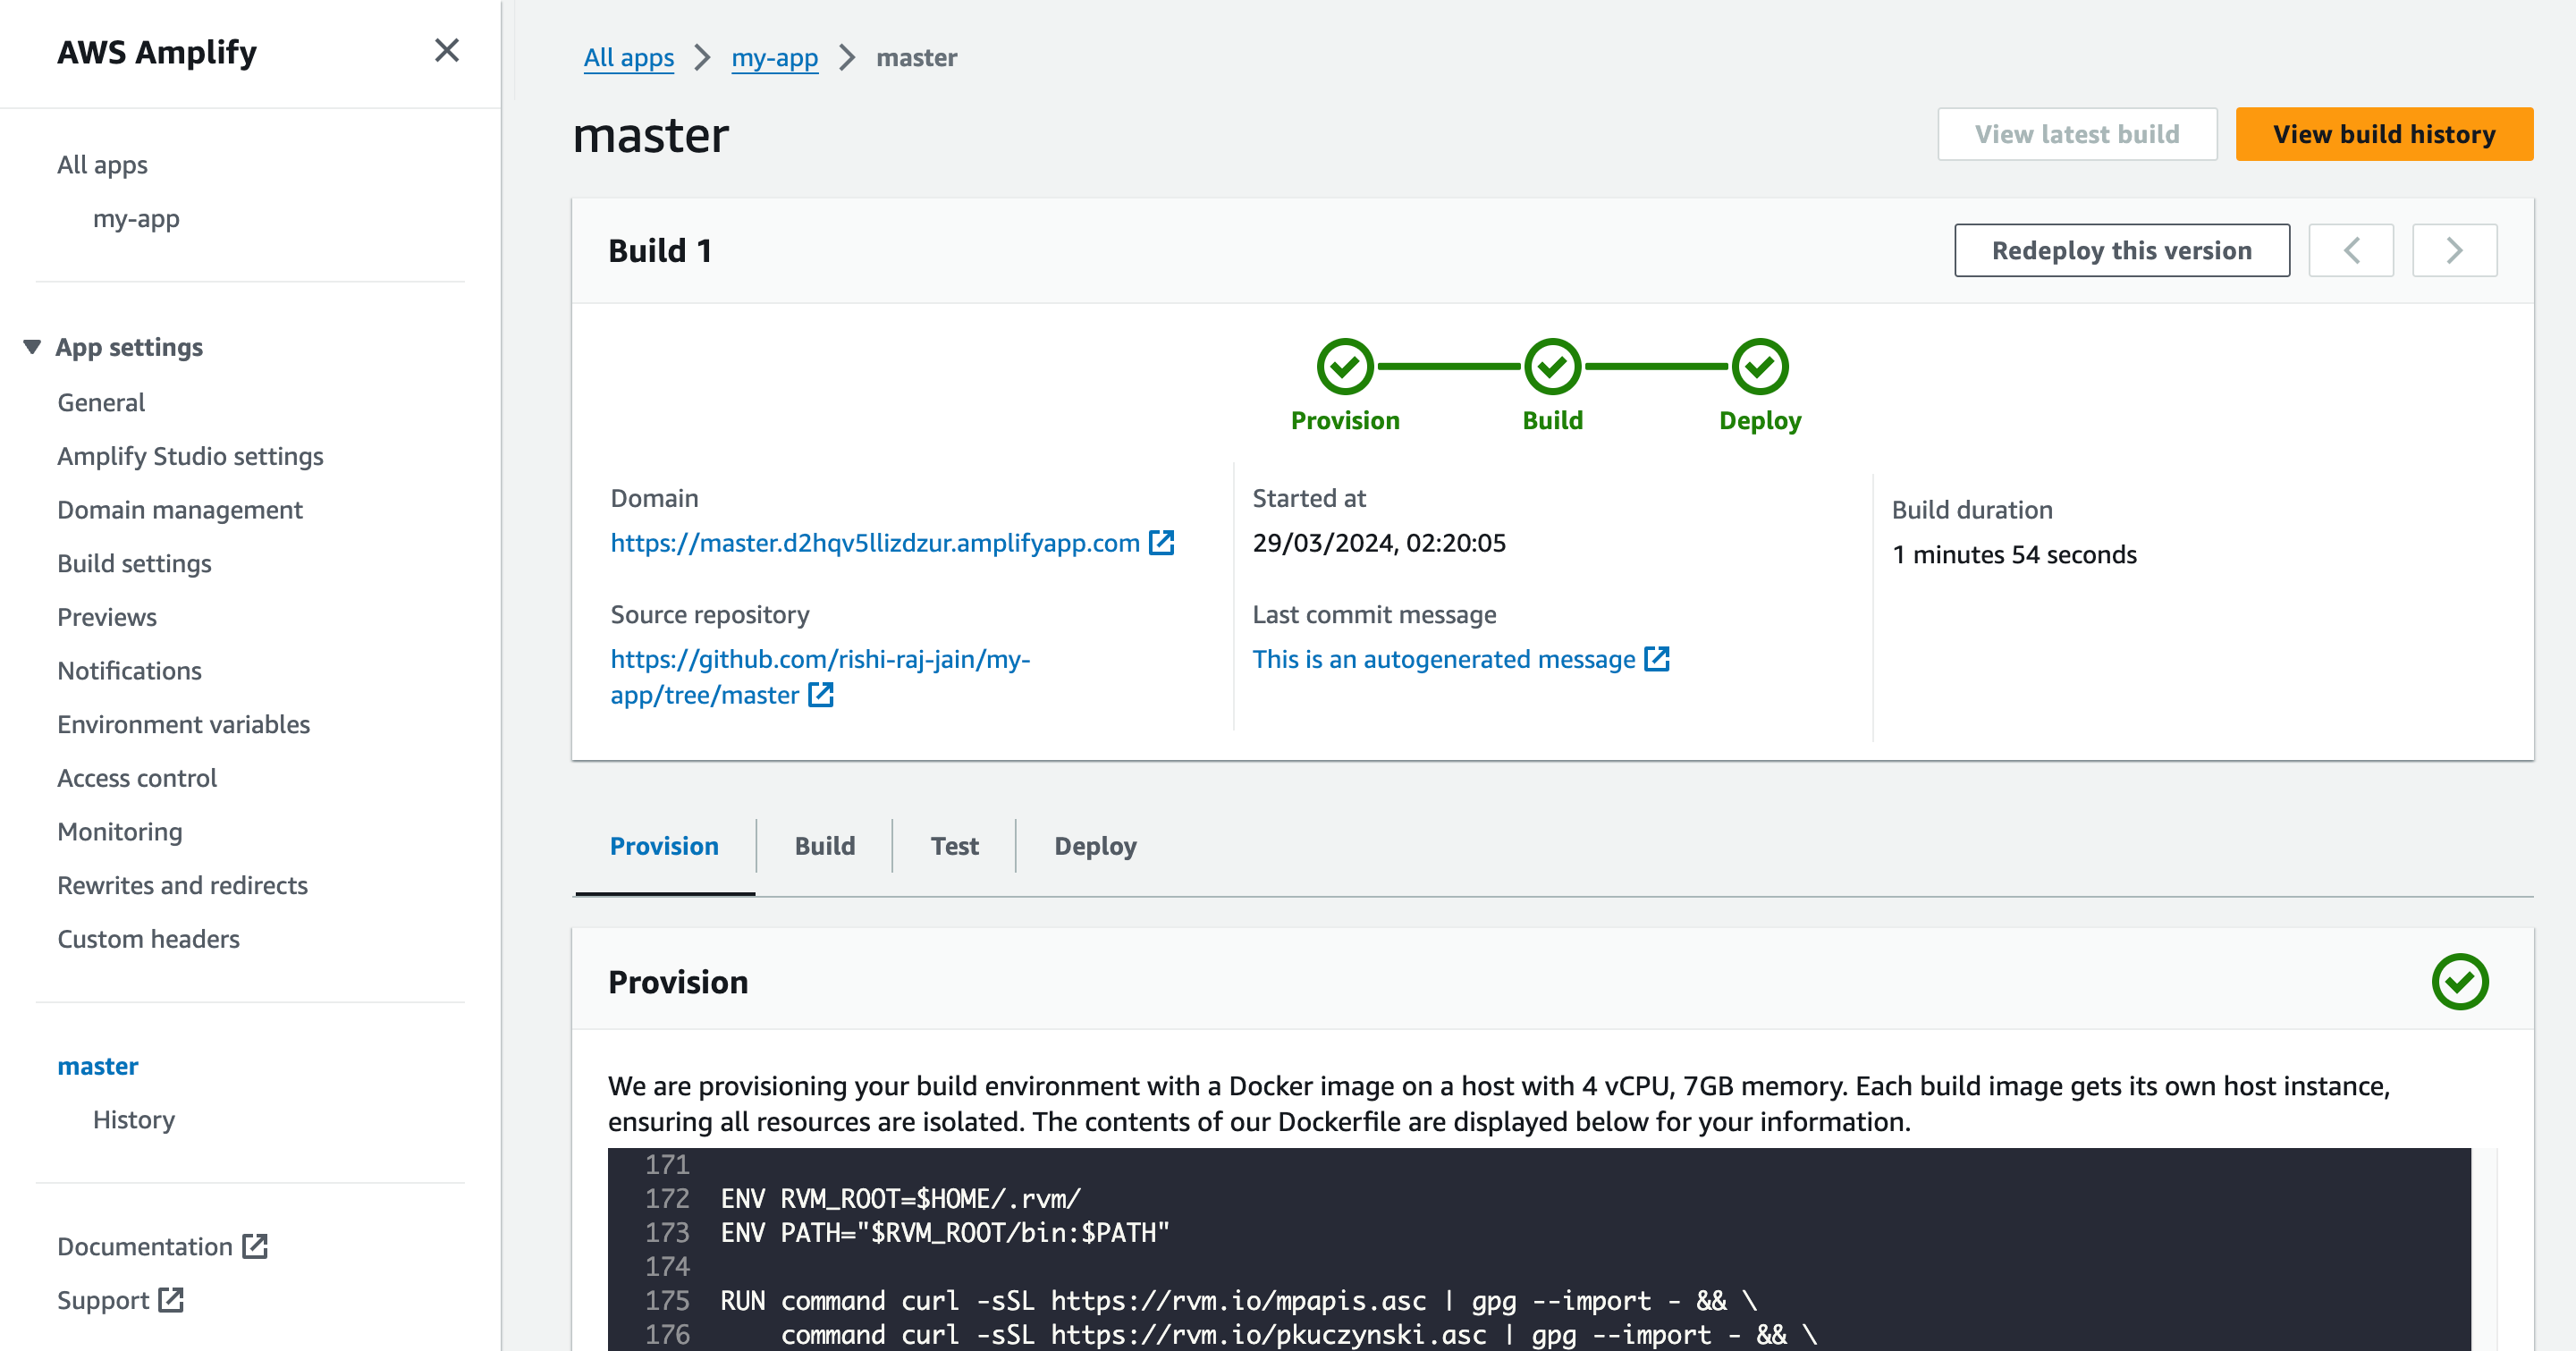Click Dockerfile line 173 ENV PATH
The height and width of the screenshot is (1351, 2576).
point(945,1232)
